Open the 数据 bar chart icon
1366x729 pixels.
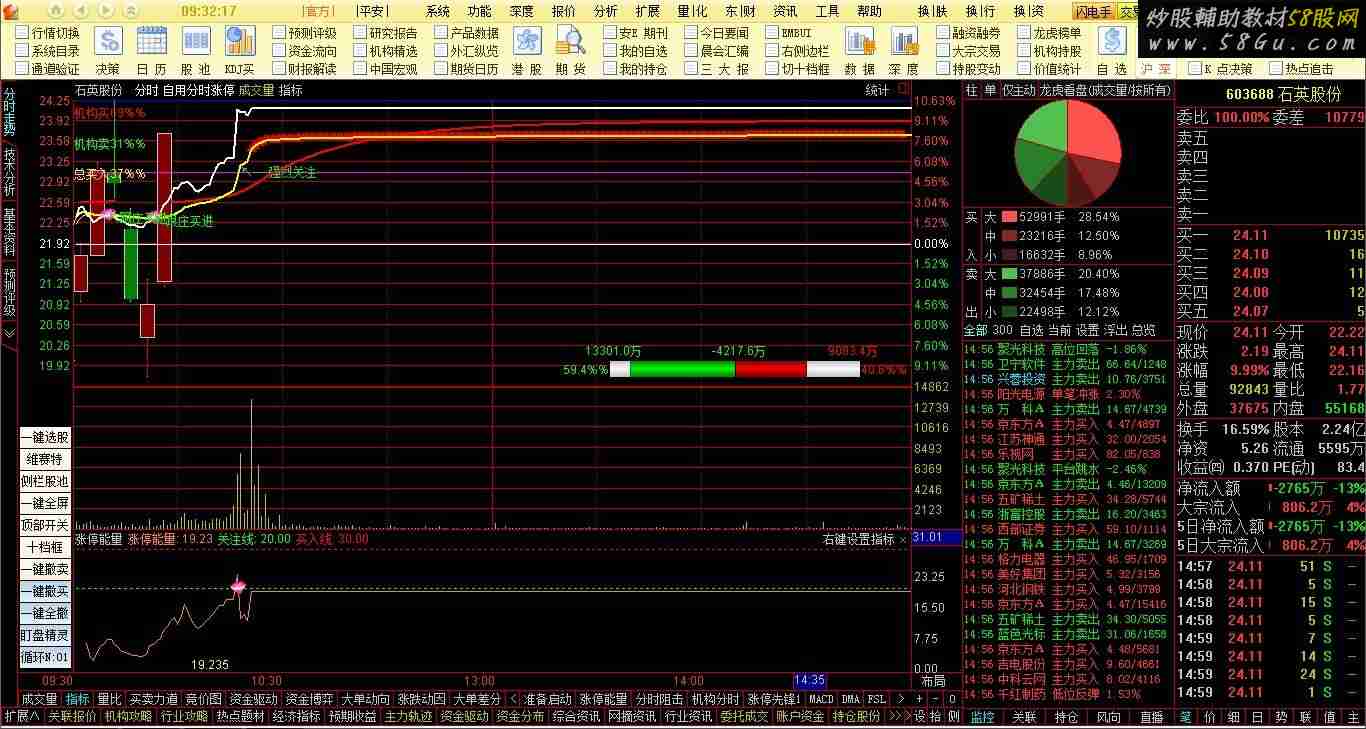[x=859, y=41]
